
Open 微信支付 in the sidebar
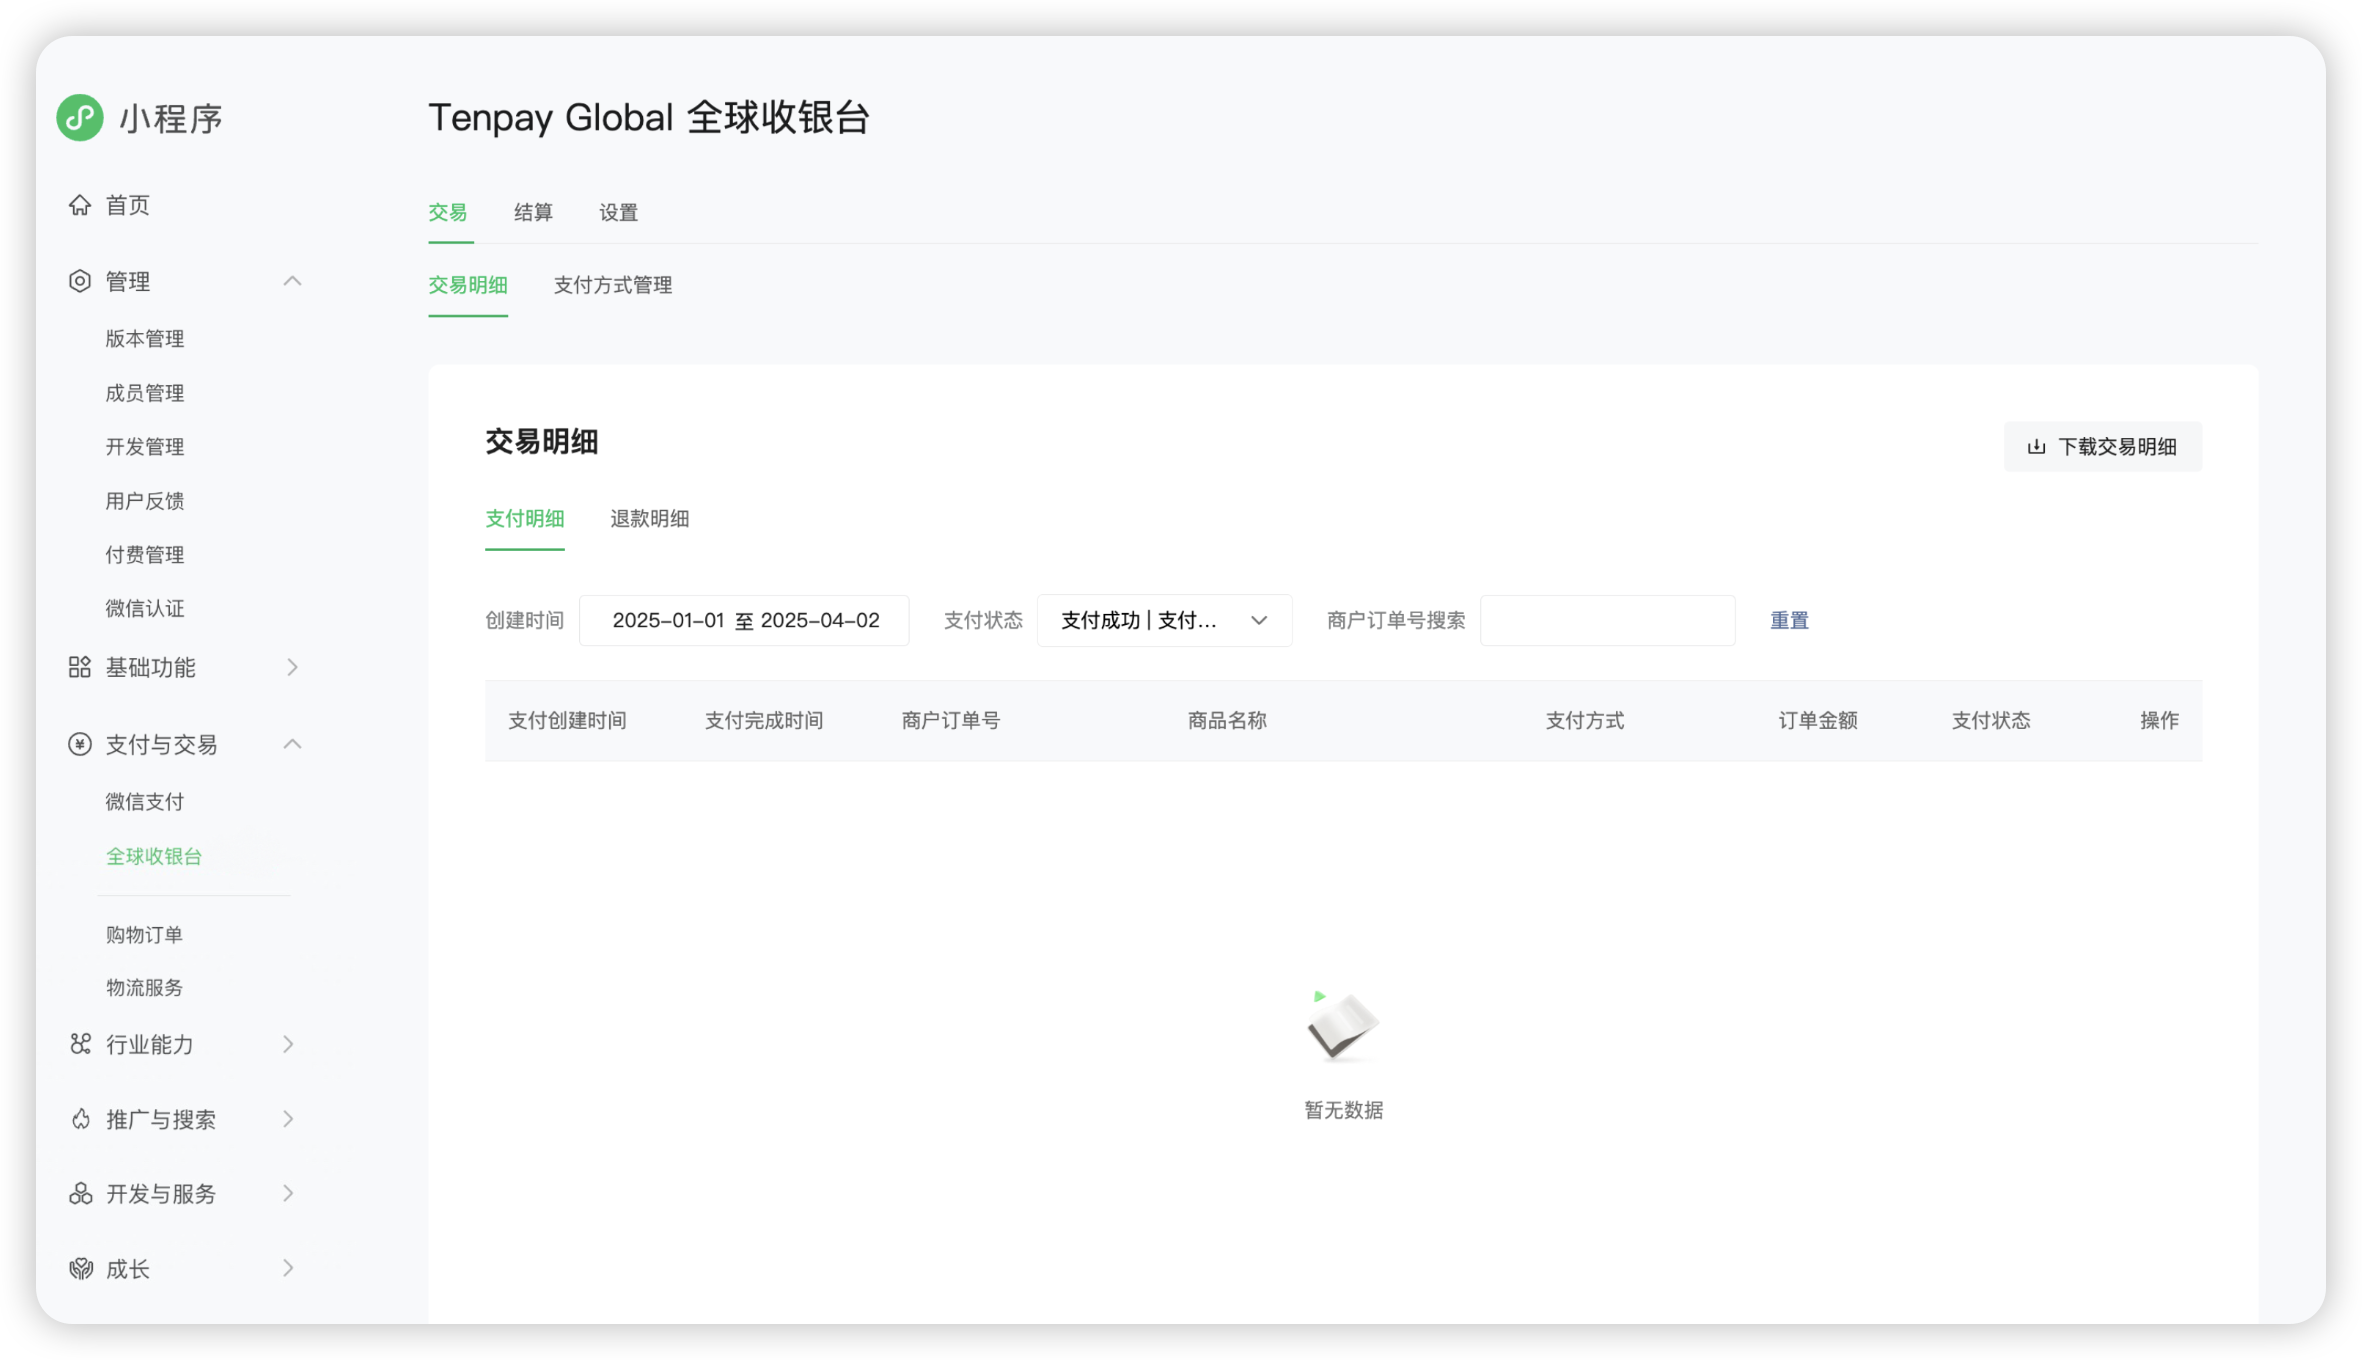(x=145, y=802)
